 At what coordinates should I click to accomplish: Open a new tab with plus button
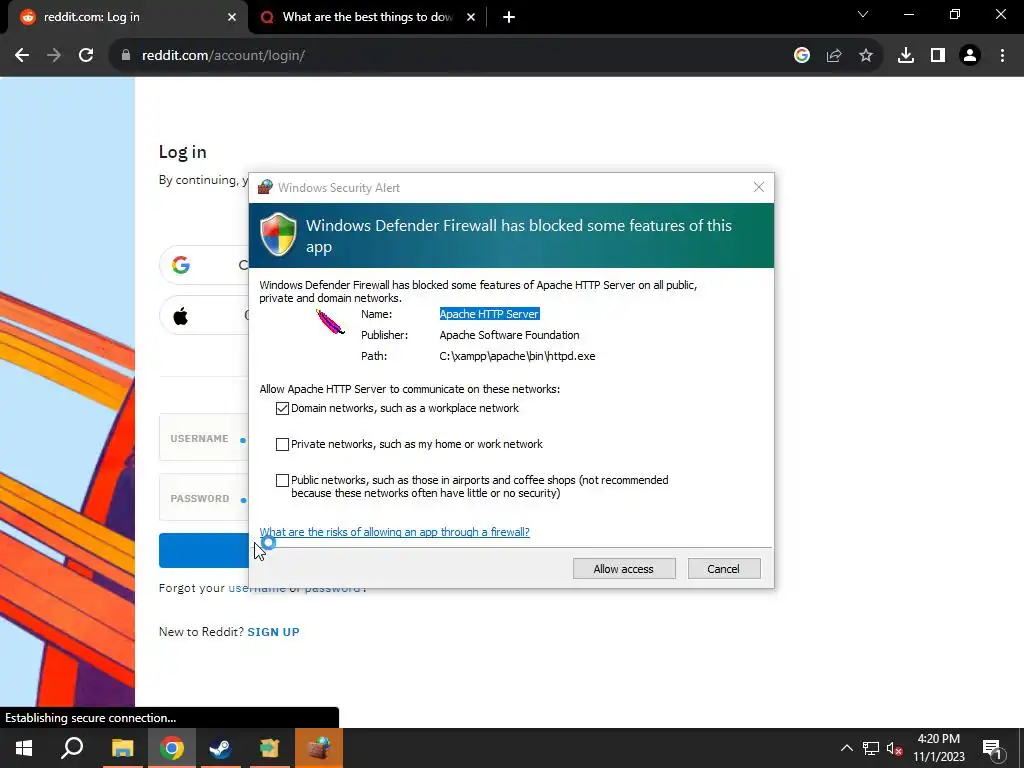[x=509, y=18]
